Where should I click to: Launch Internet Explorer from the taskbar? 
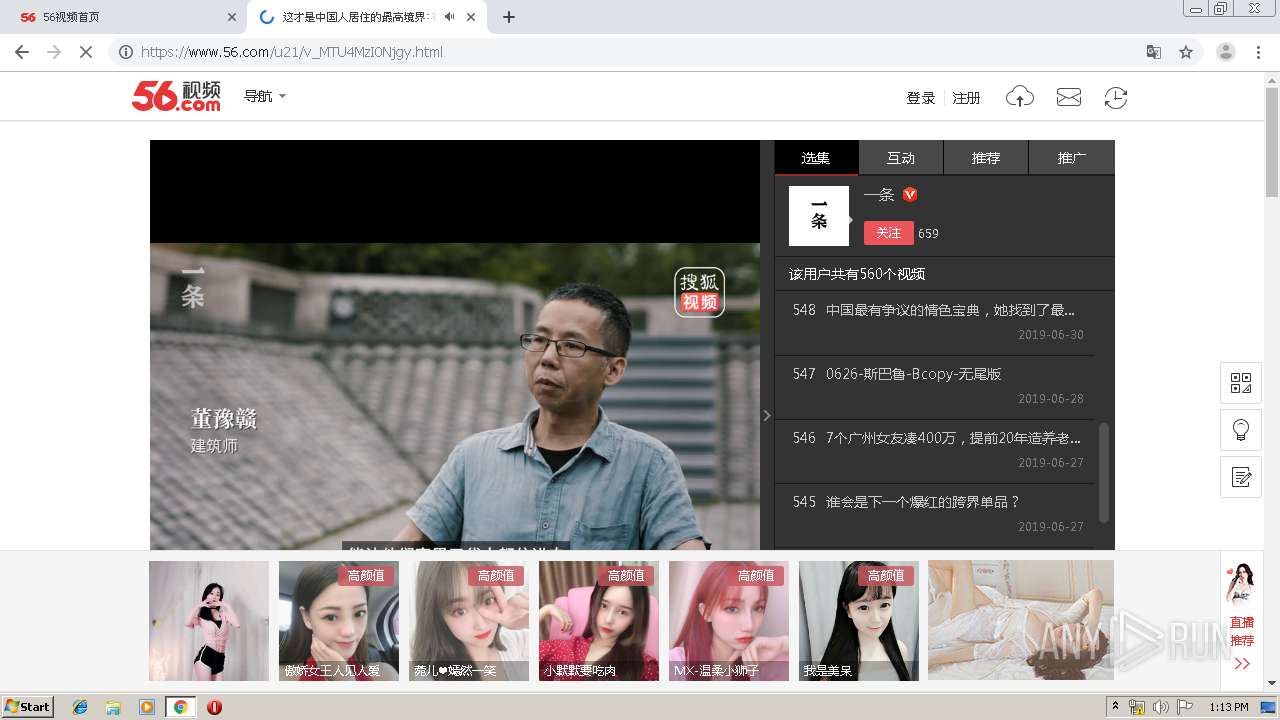tap(80, 707)
